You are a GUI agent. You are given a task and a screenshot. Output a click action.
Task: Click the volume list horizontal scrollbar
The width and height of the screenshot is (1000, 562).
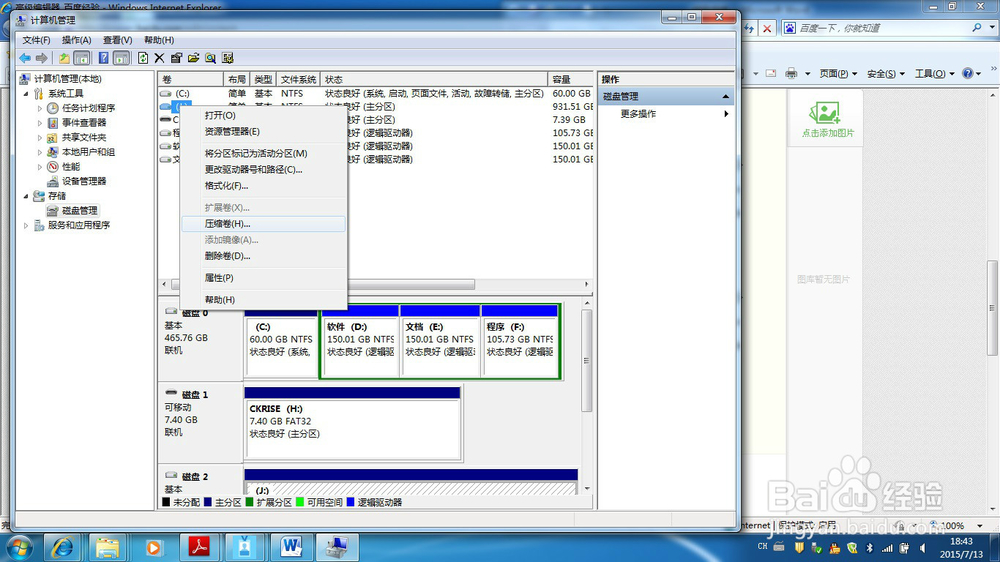pos(375,285)
